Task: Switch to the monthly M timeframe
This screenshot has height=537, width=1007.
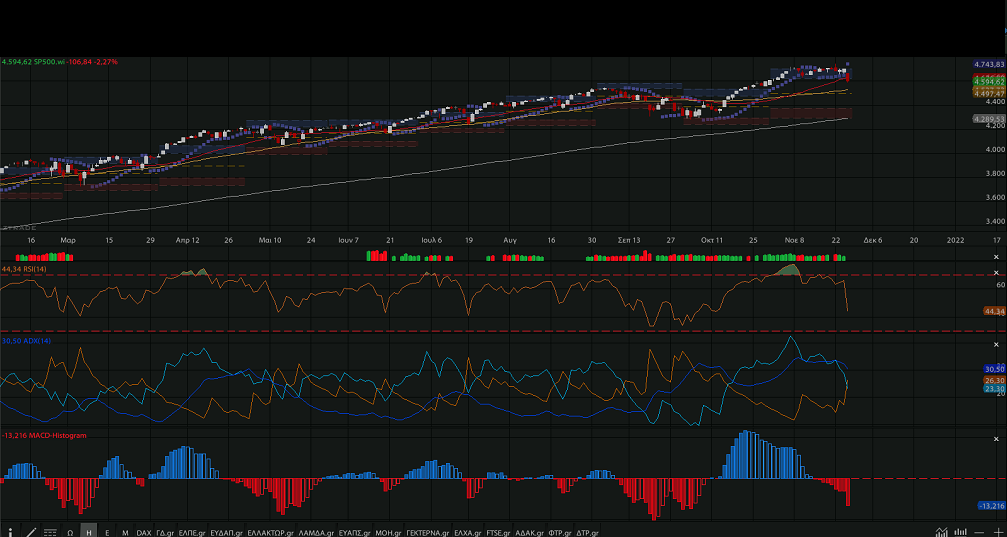Action: pyautogui.click(x=125, y=532)
